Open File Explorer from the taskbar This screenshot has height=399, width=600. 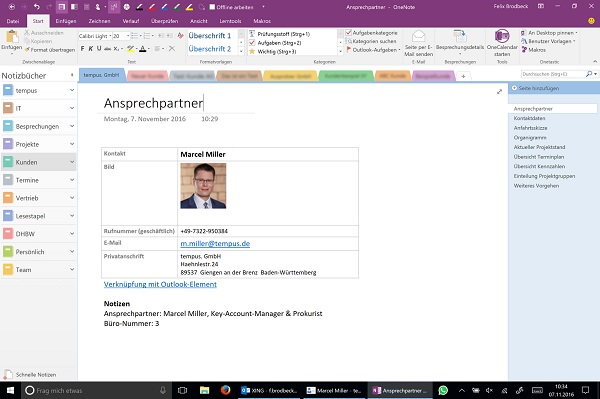[x=204, y=390]
